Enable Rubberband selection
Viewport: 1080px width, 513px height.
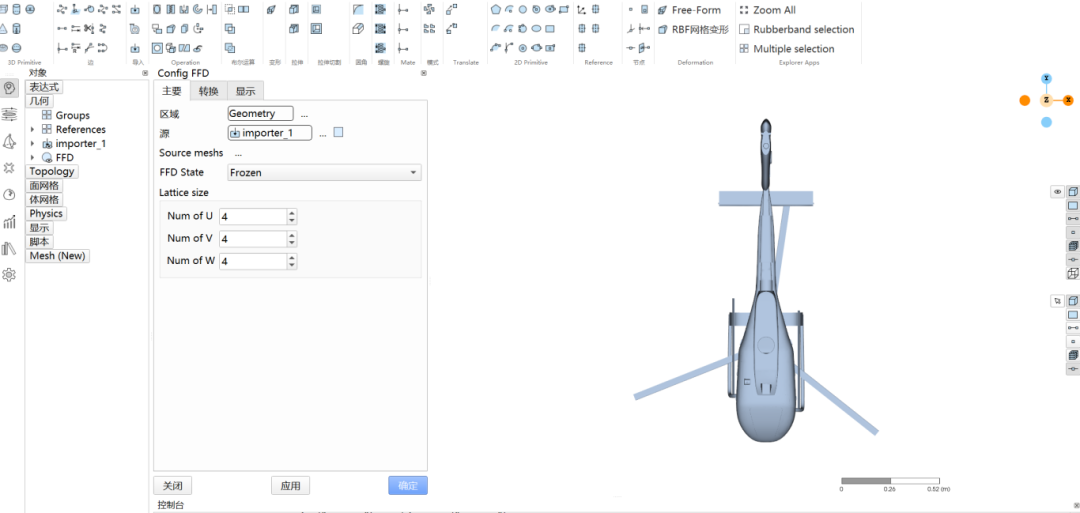click(x=796, y=29)
